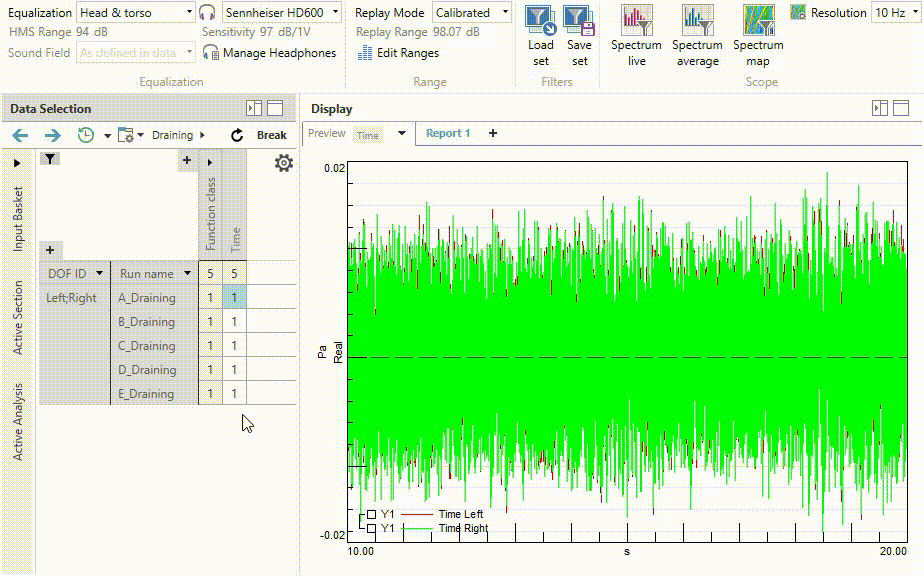Click the history clock icon
The width and height of the screenshot is (924, 576).
86,136
